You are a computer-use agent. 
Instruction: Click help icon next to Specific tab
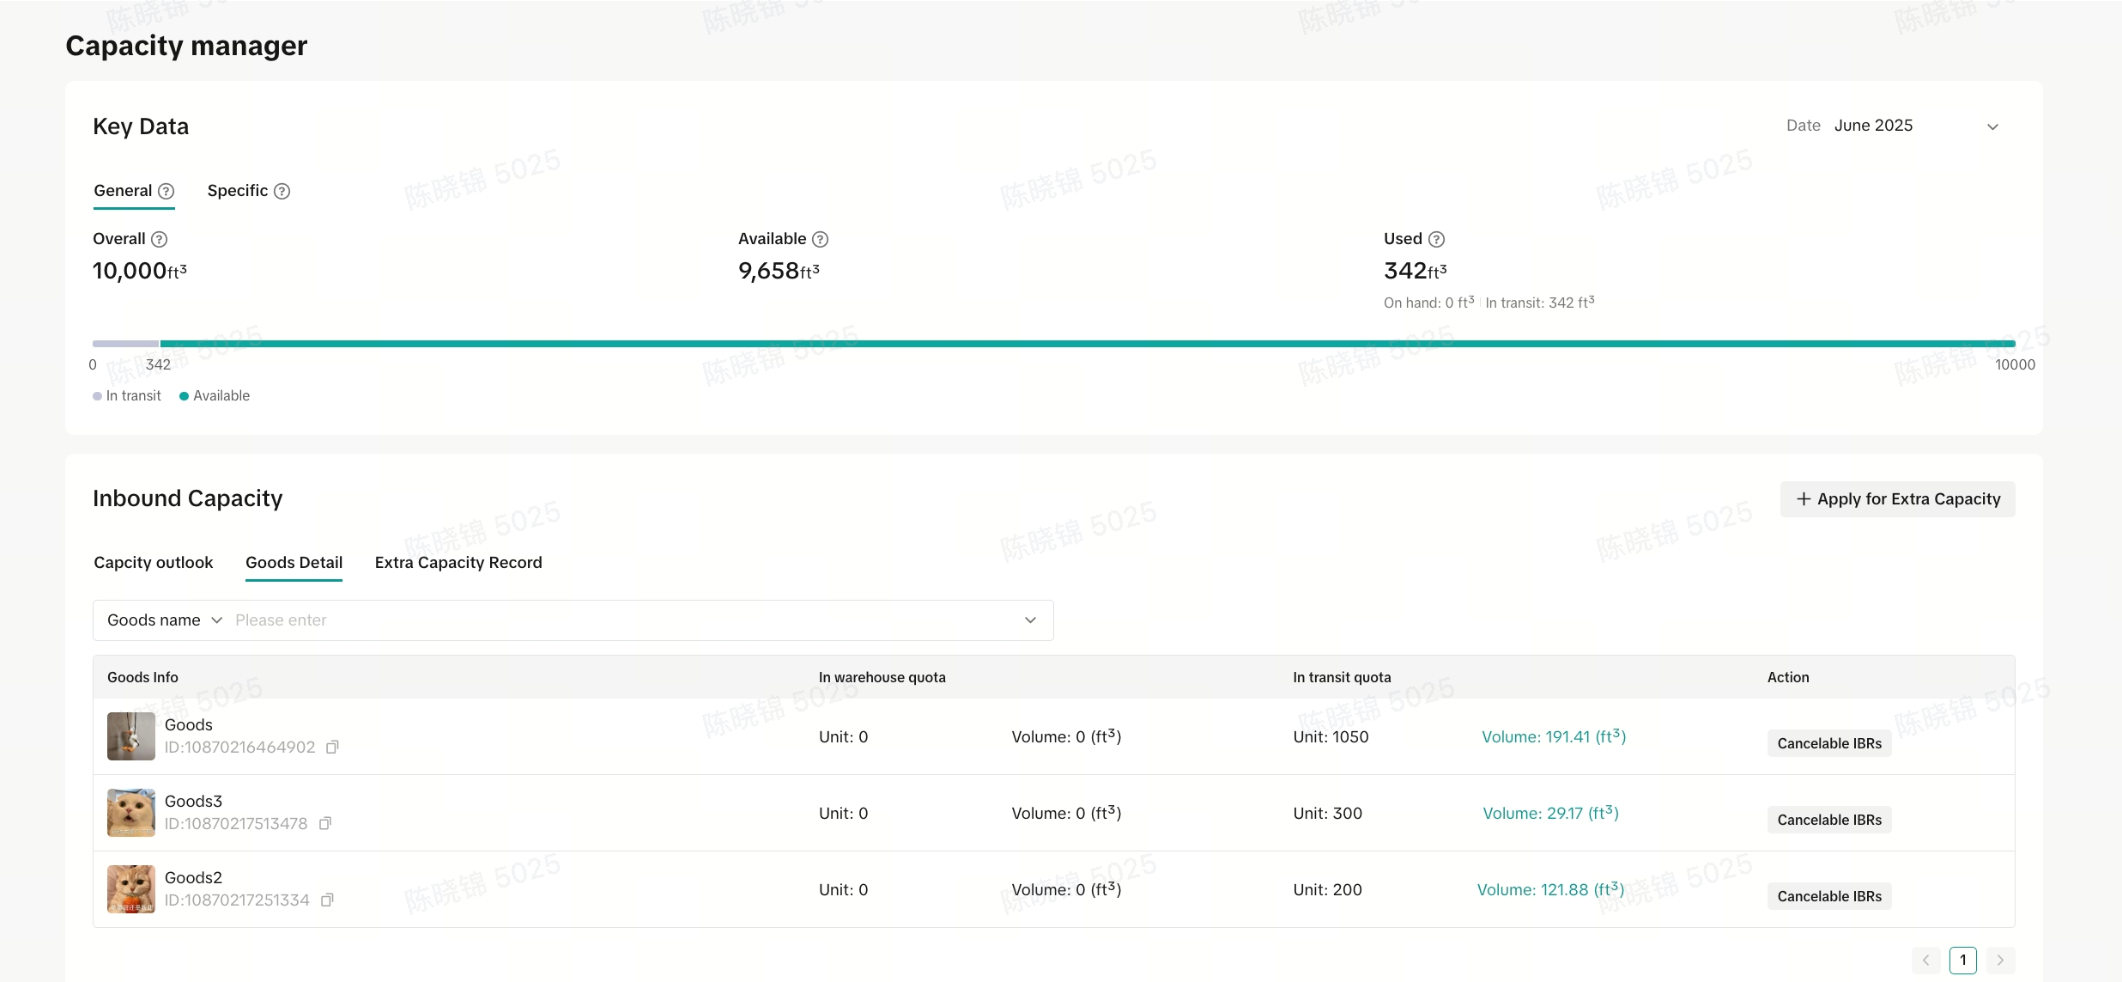pos(282,191)
